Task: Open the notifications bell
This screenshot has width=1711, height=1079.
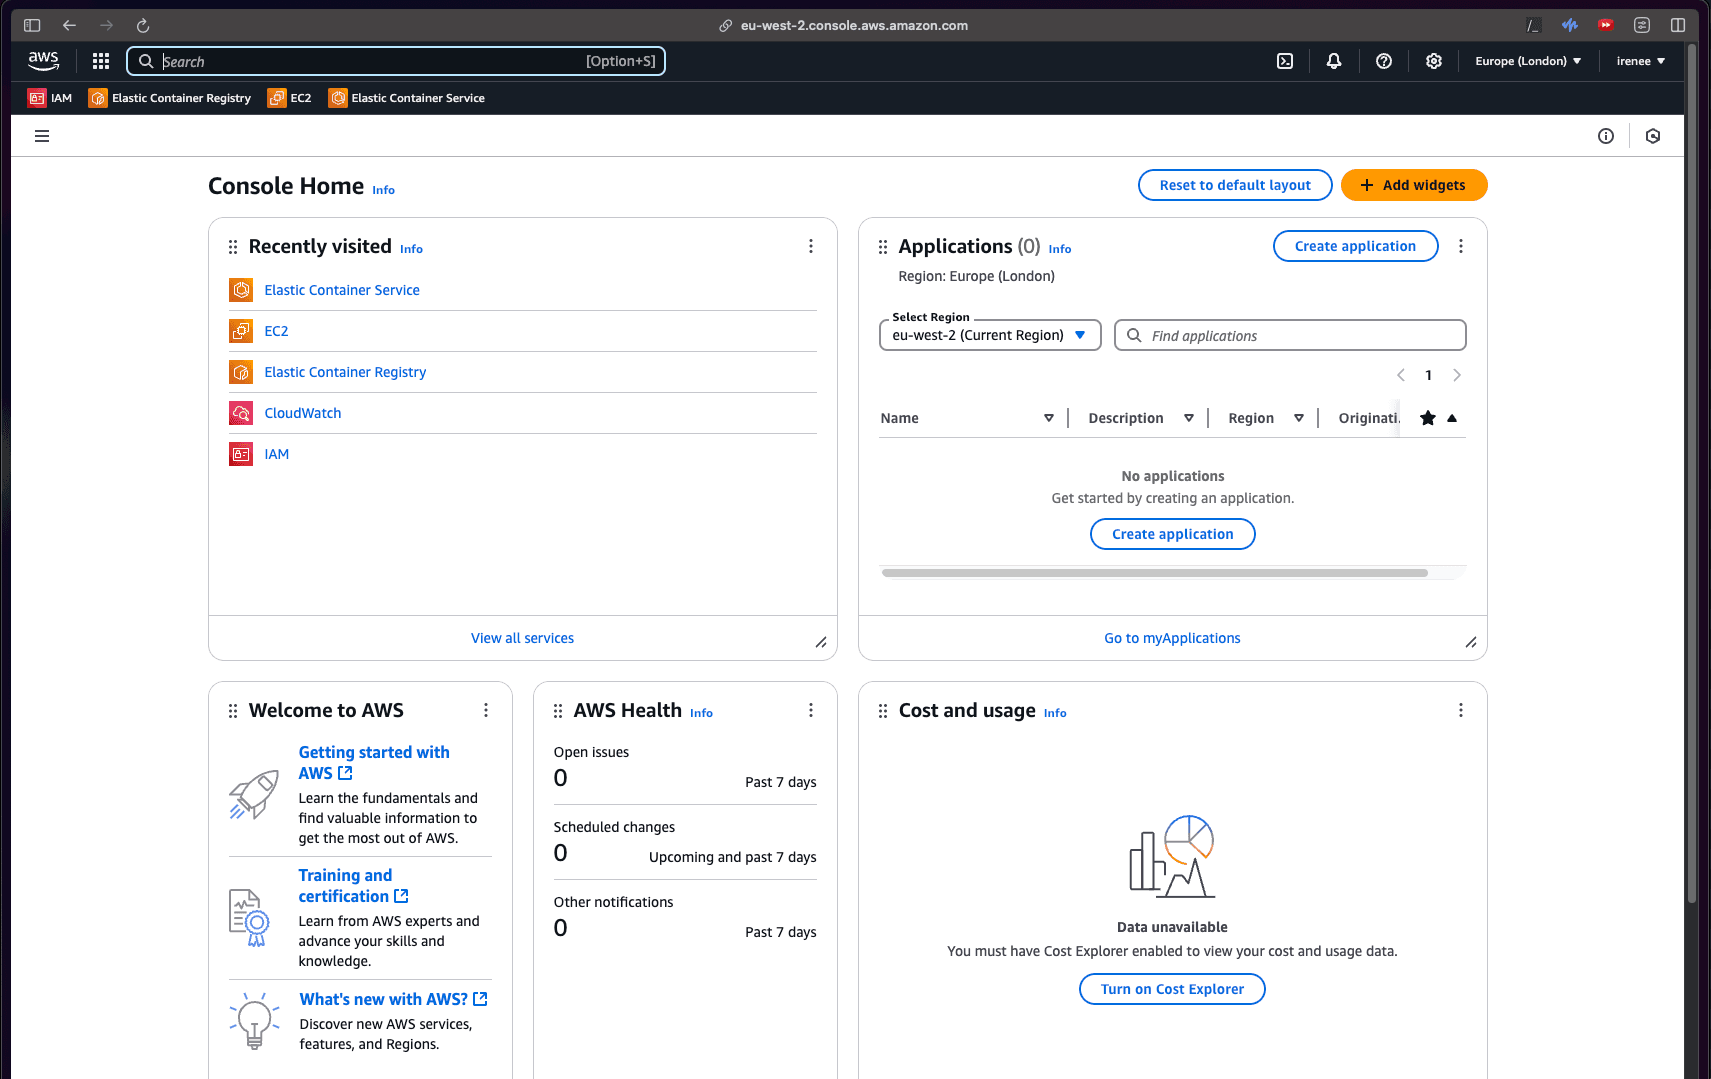Action: click(x=1334, y=61)
